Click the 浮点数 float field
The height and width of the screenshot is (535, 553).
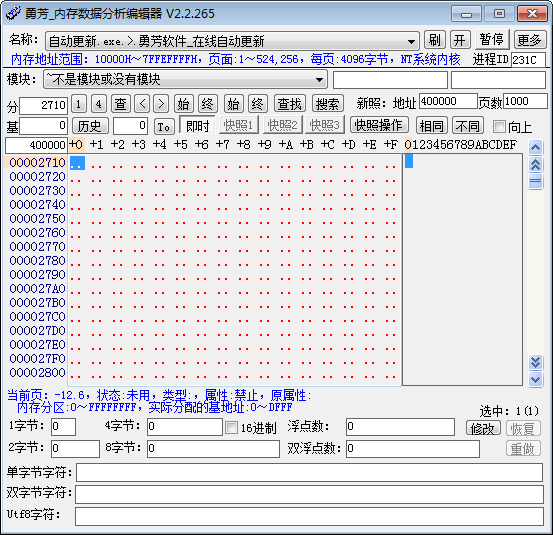pos(400,427)
